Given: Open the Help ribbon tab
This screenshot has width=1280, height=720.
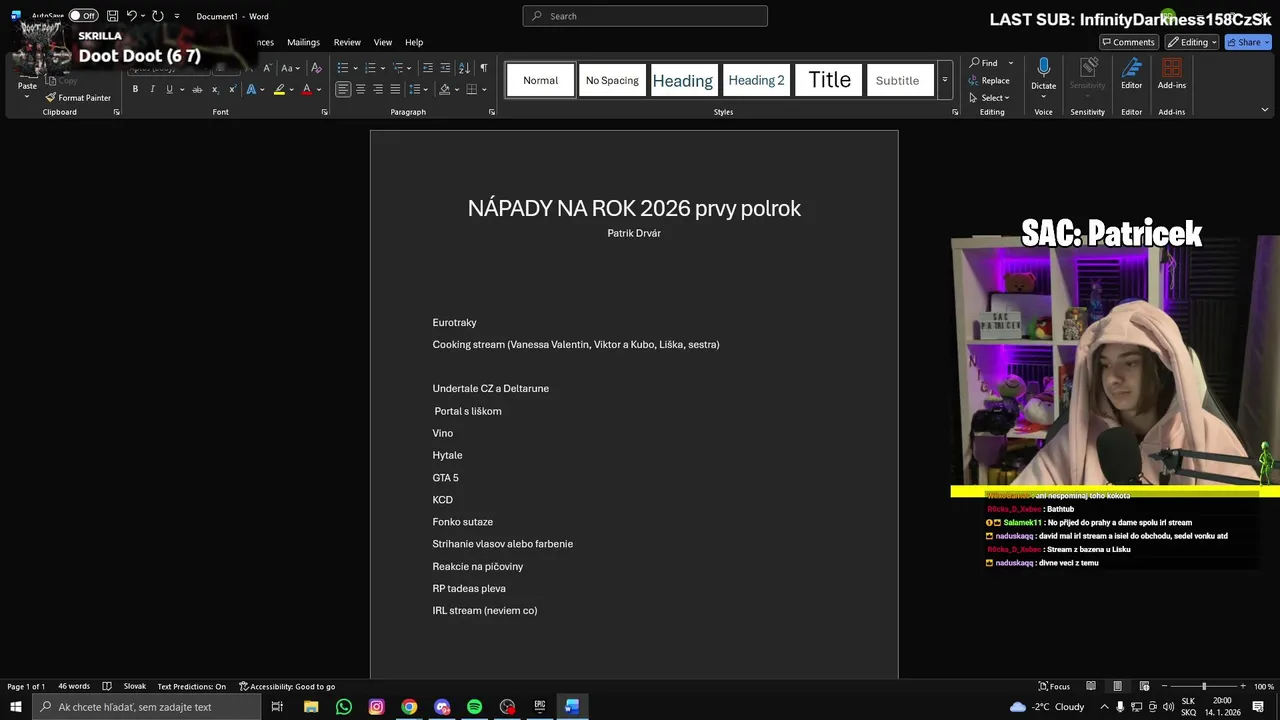Looking at the screenshot, I should point(414,42).
